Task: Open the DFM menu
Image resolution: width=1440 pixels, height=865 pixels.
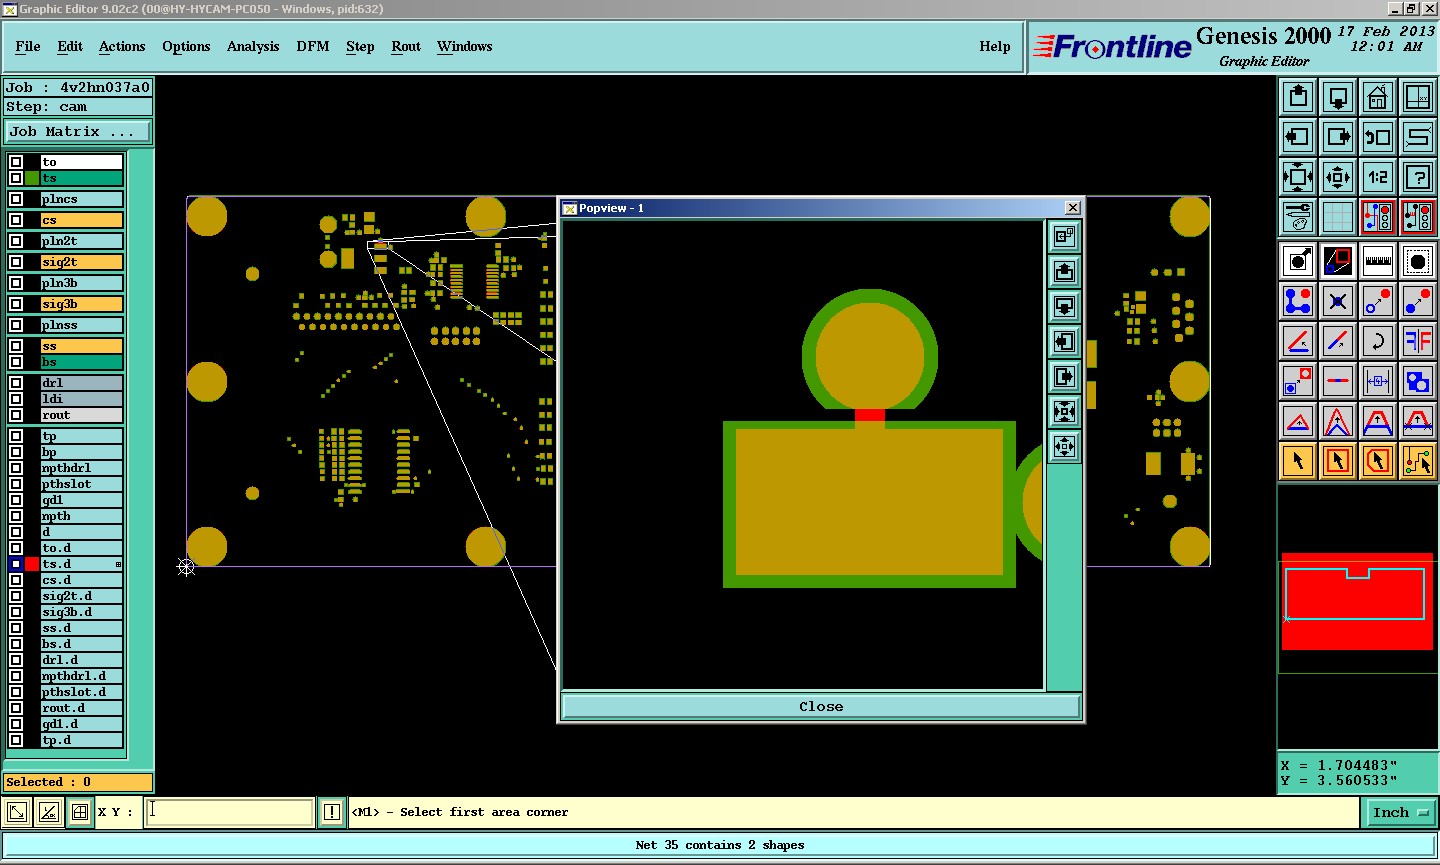Action: click(313, 46)
